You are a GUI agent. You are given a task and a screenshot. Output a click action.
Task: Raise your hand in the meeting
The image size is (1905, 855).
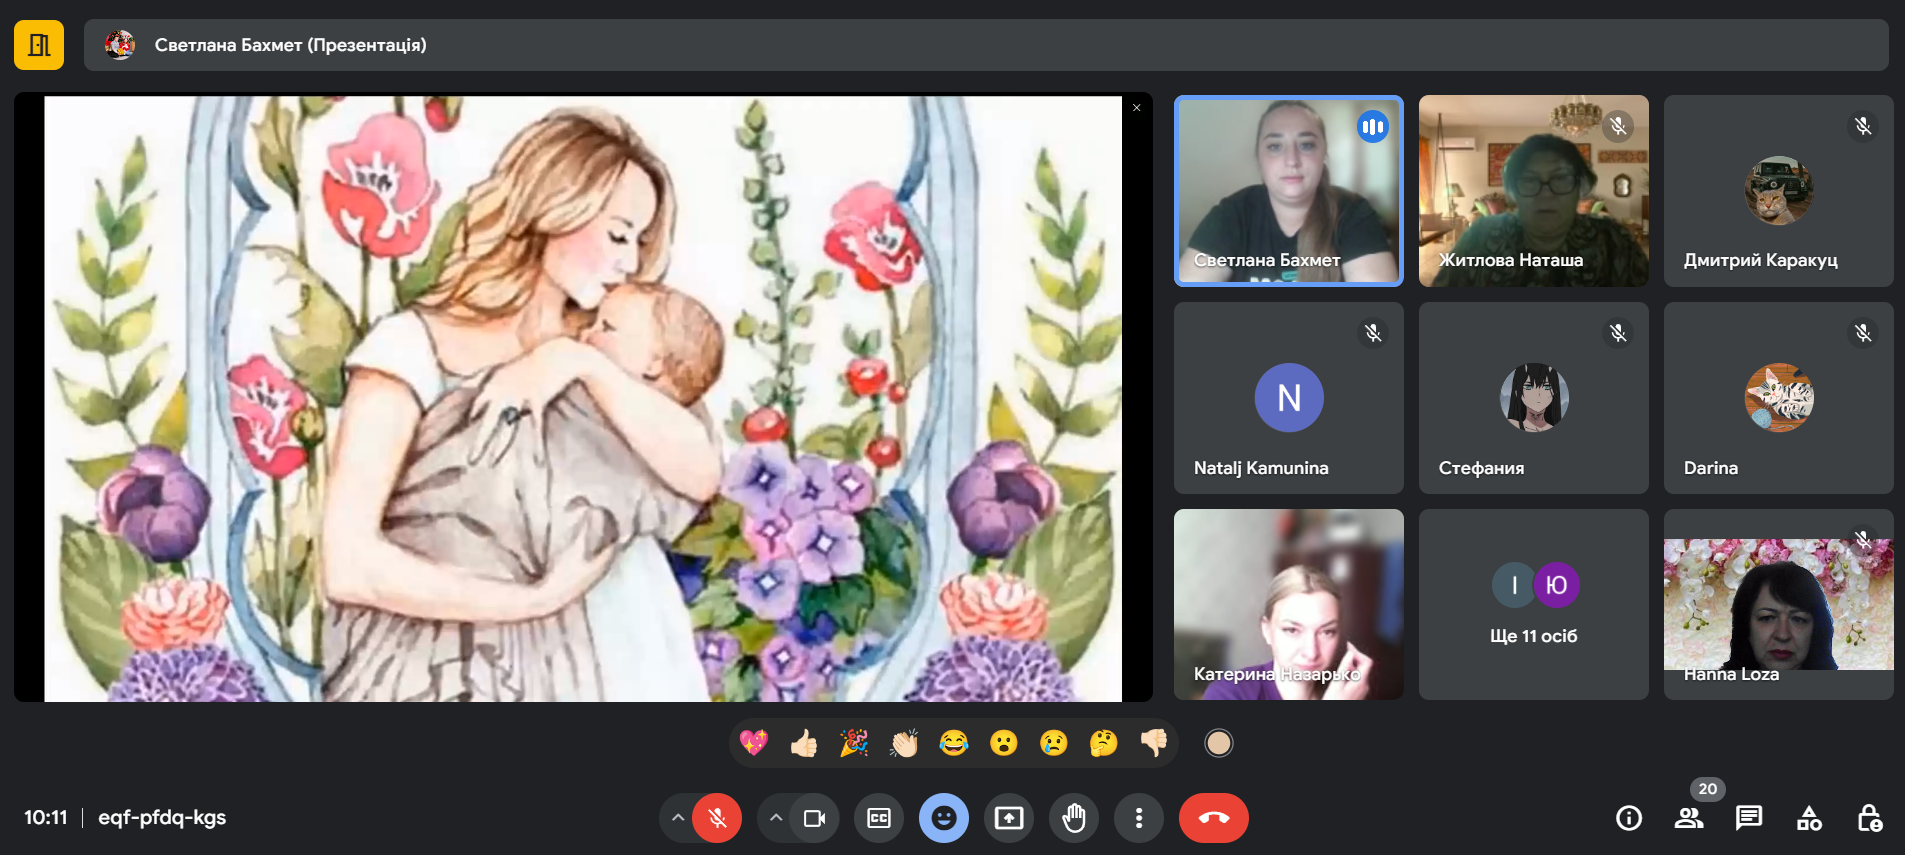click(x=1074, y=818)
